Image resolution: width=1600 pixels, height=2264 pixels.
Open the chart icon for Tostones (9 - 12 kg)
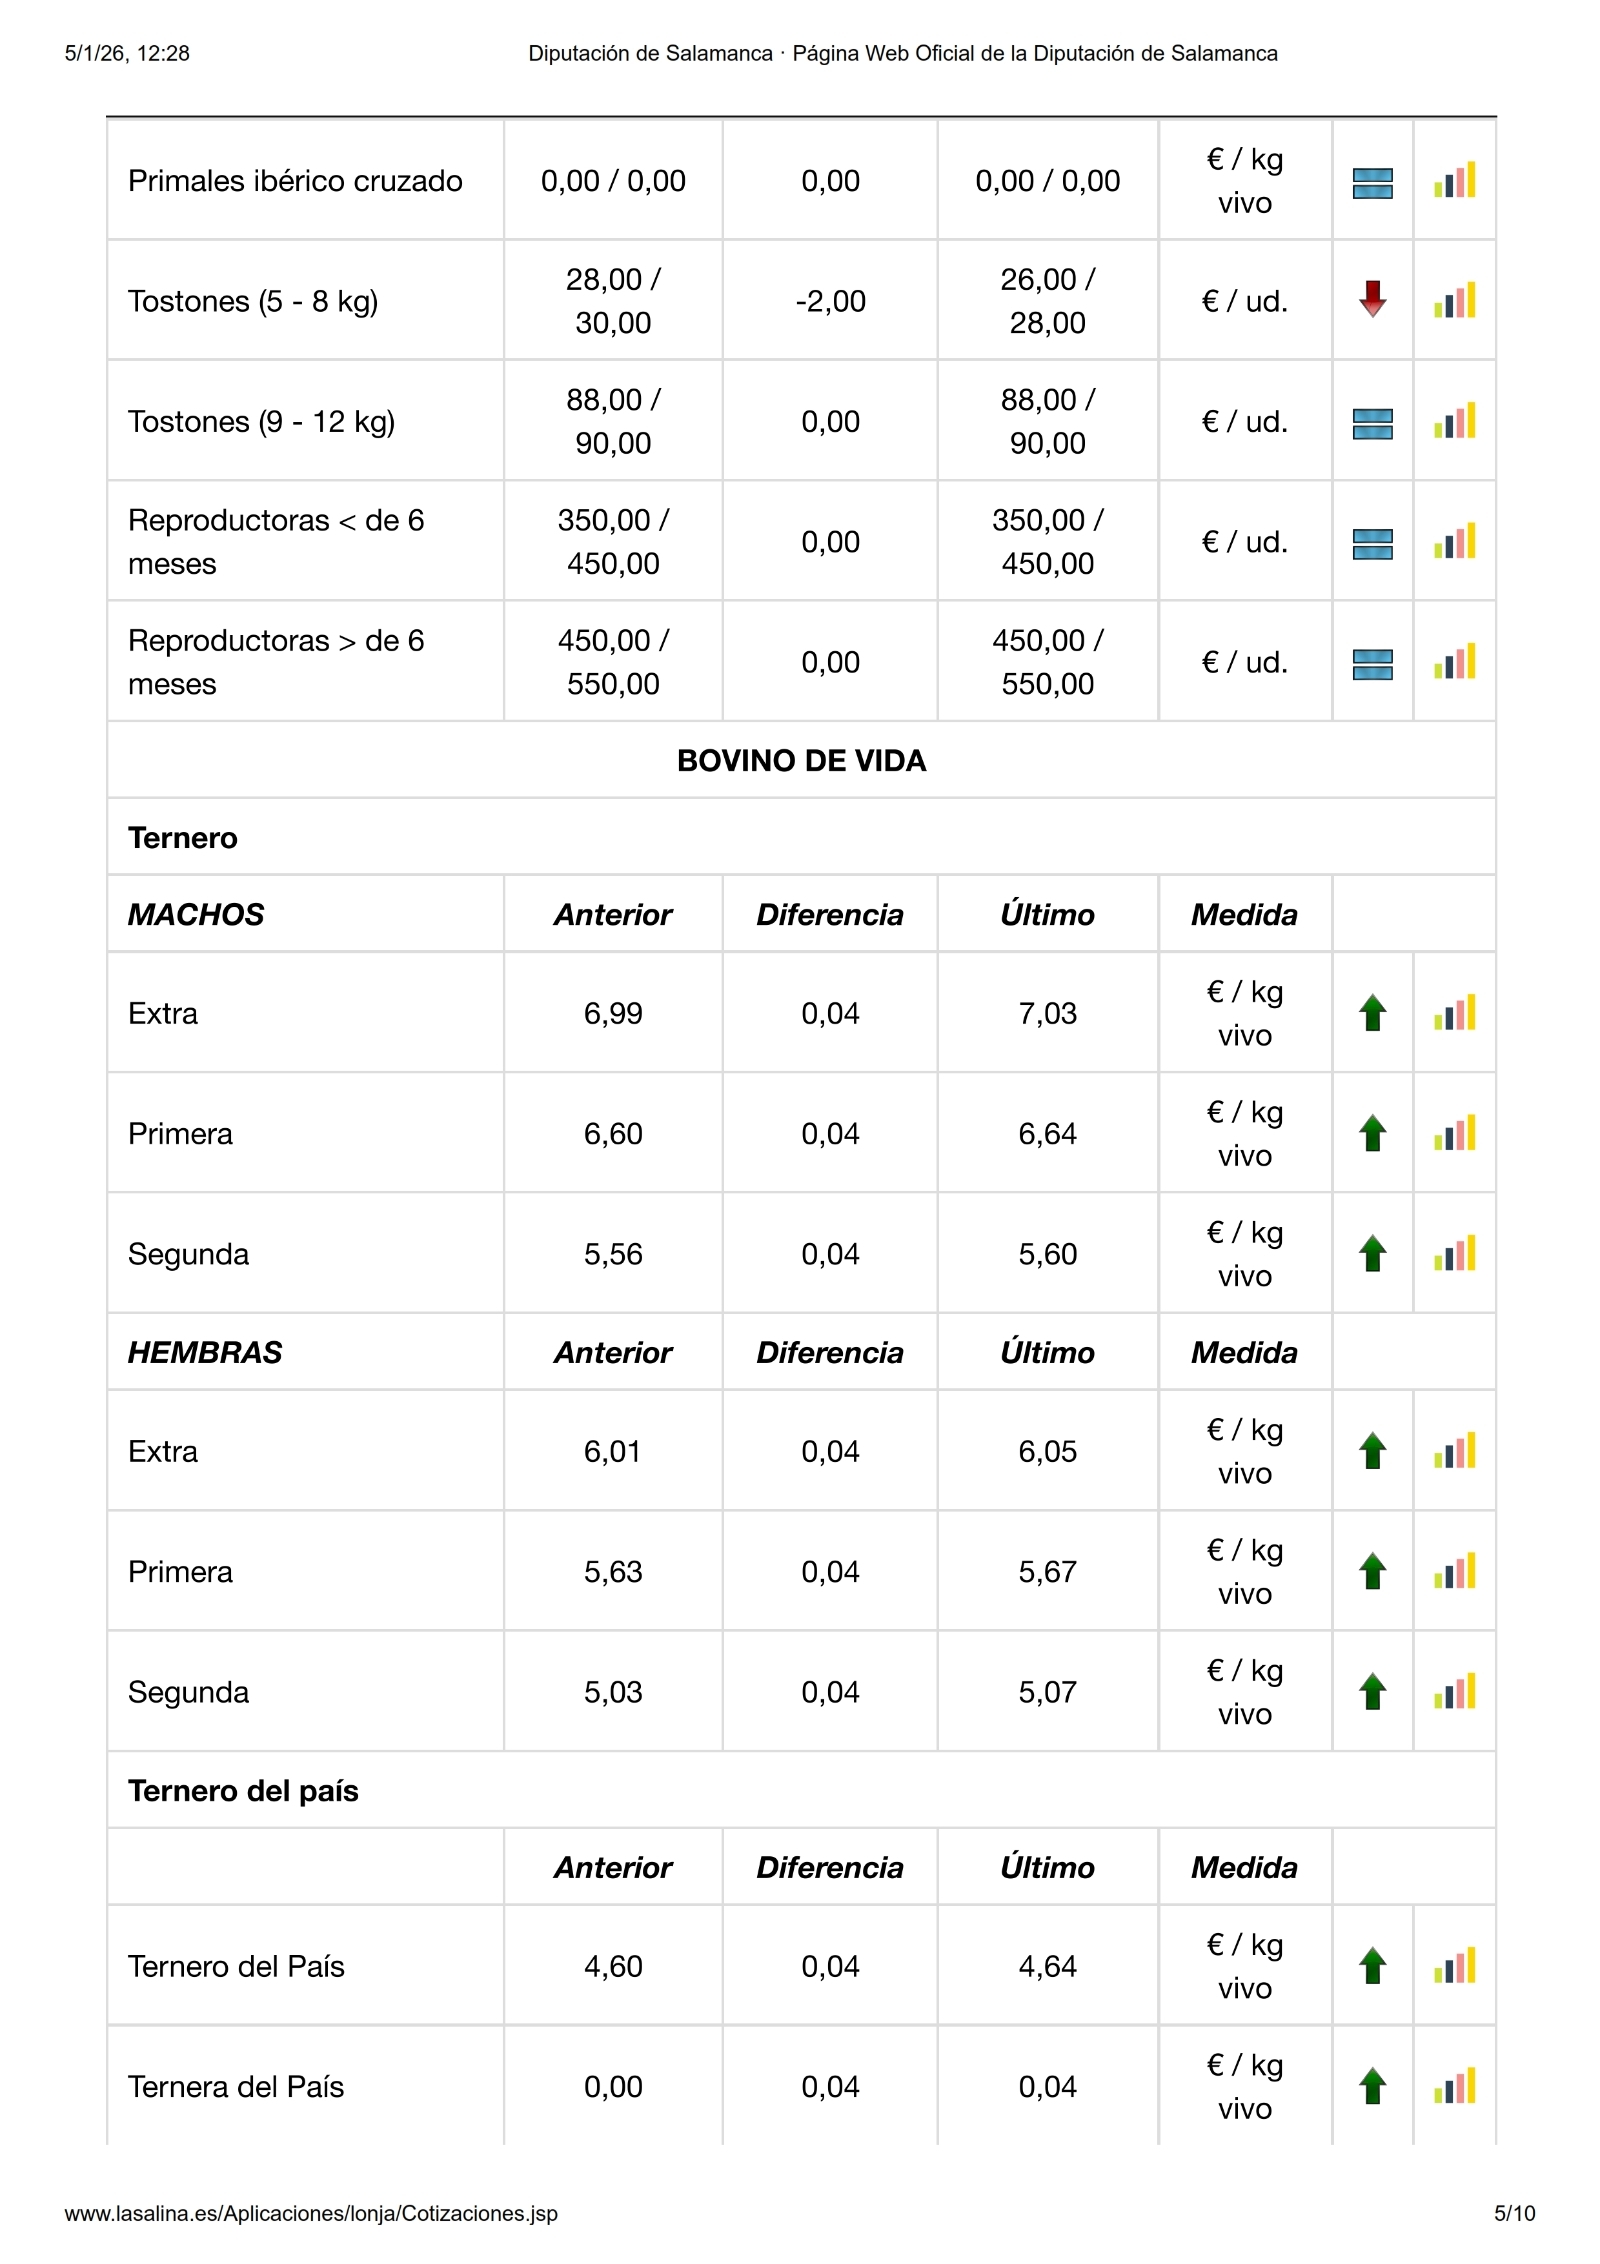tap(1454, 421)
